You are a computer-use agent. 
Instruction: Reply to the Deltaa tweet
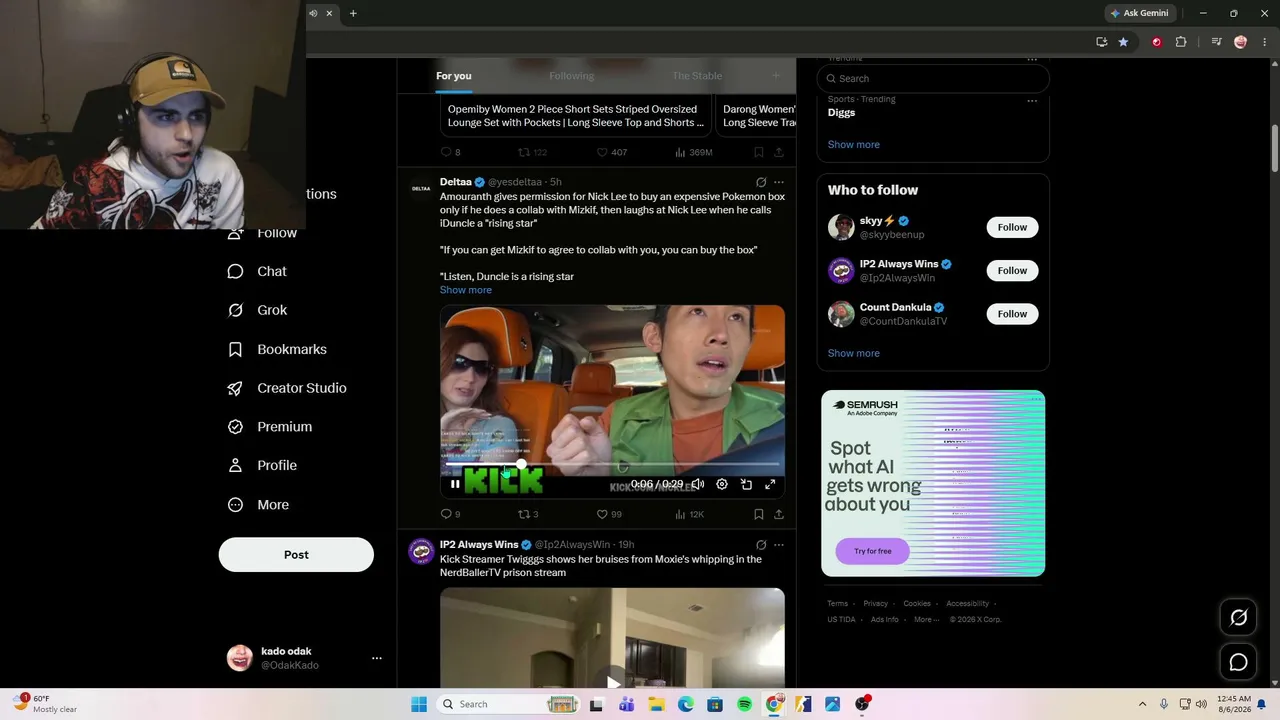[450, 514]
